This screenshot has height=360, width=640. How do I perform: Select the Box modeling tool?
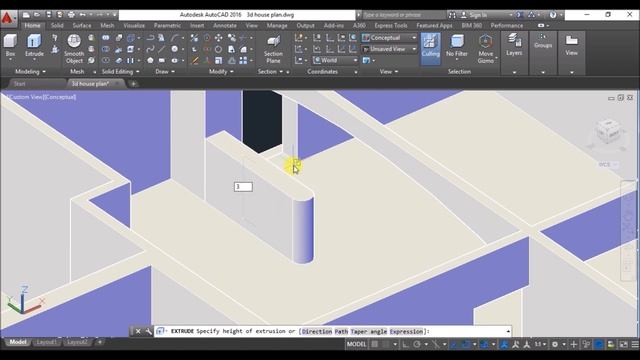pyautogui.click(x=10, y=46)
